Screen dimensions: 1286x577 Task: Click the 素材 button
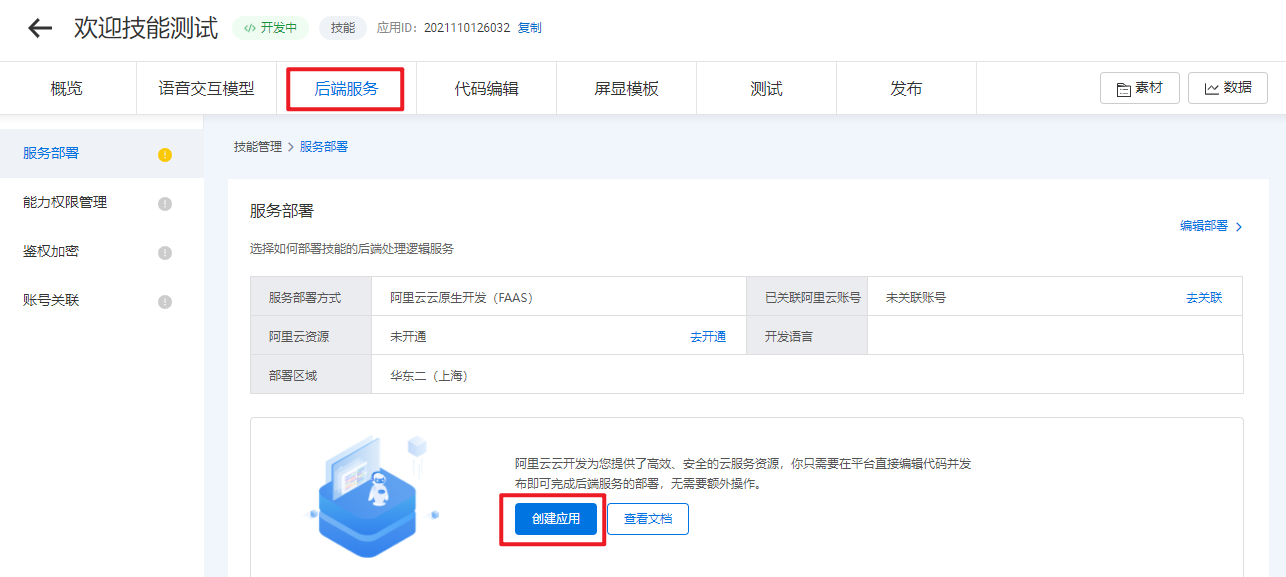click(1140, 88)
